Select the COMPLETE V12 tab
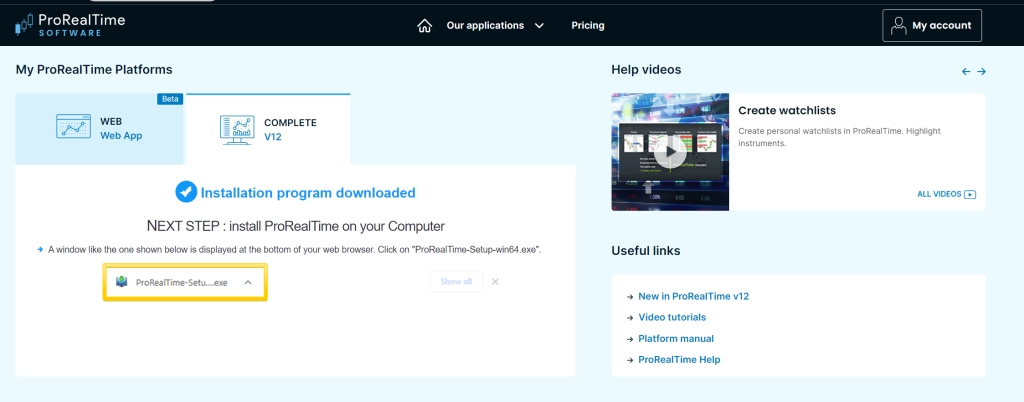 point(268,129)
